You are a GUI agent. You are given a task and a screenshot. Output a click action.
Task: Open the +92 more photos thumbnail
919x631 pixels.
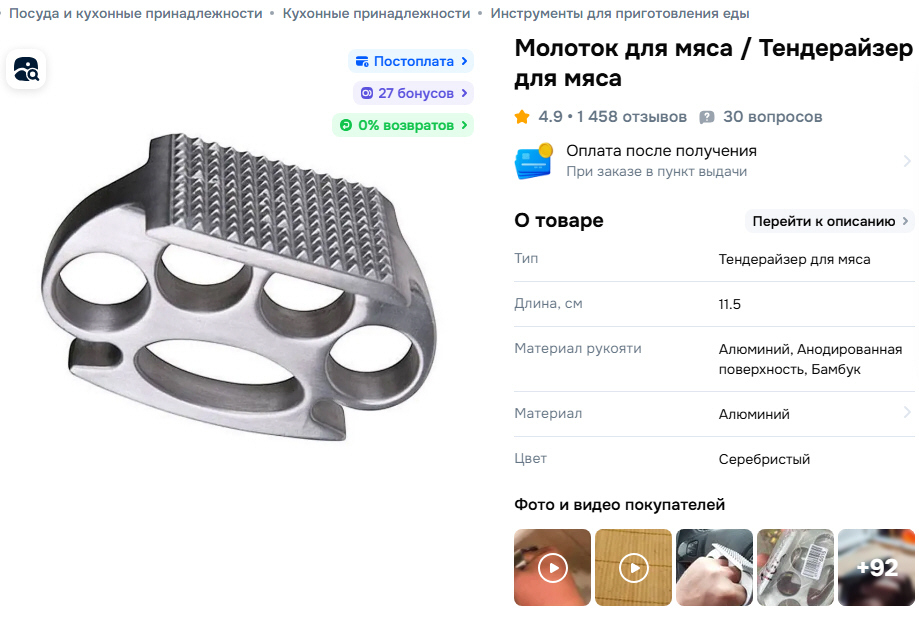[876, 567]
